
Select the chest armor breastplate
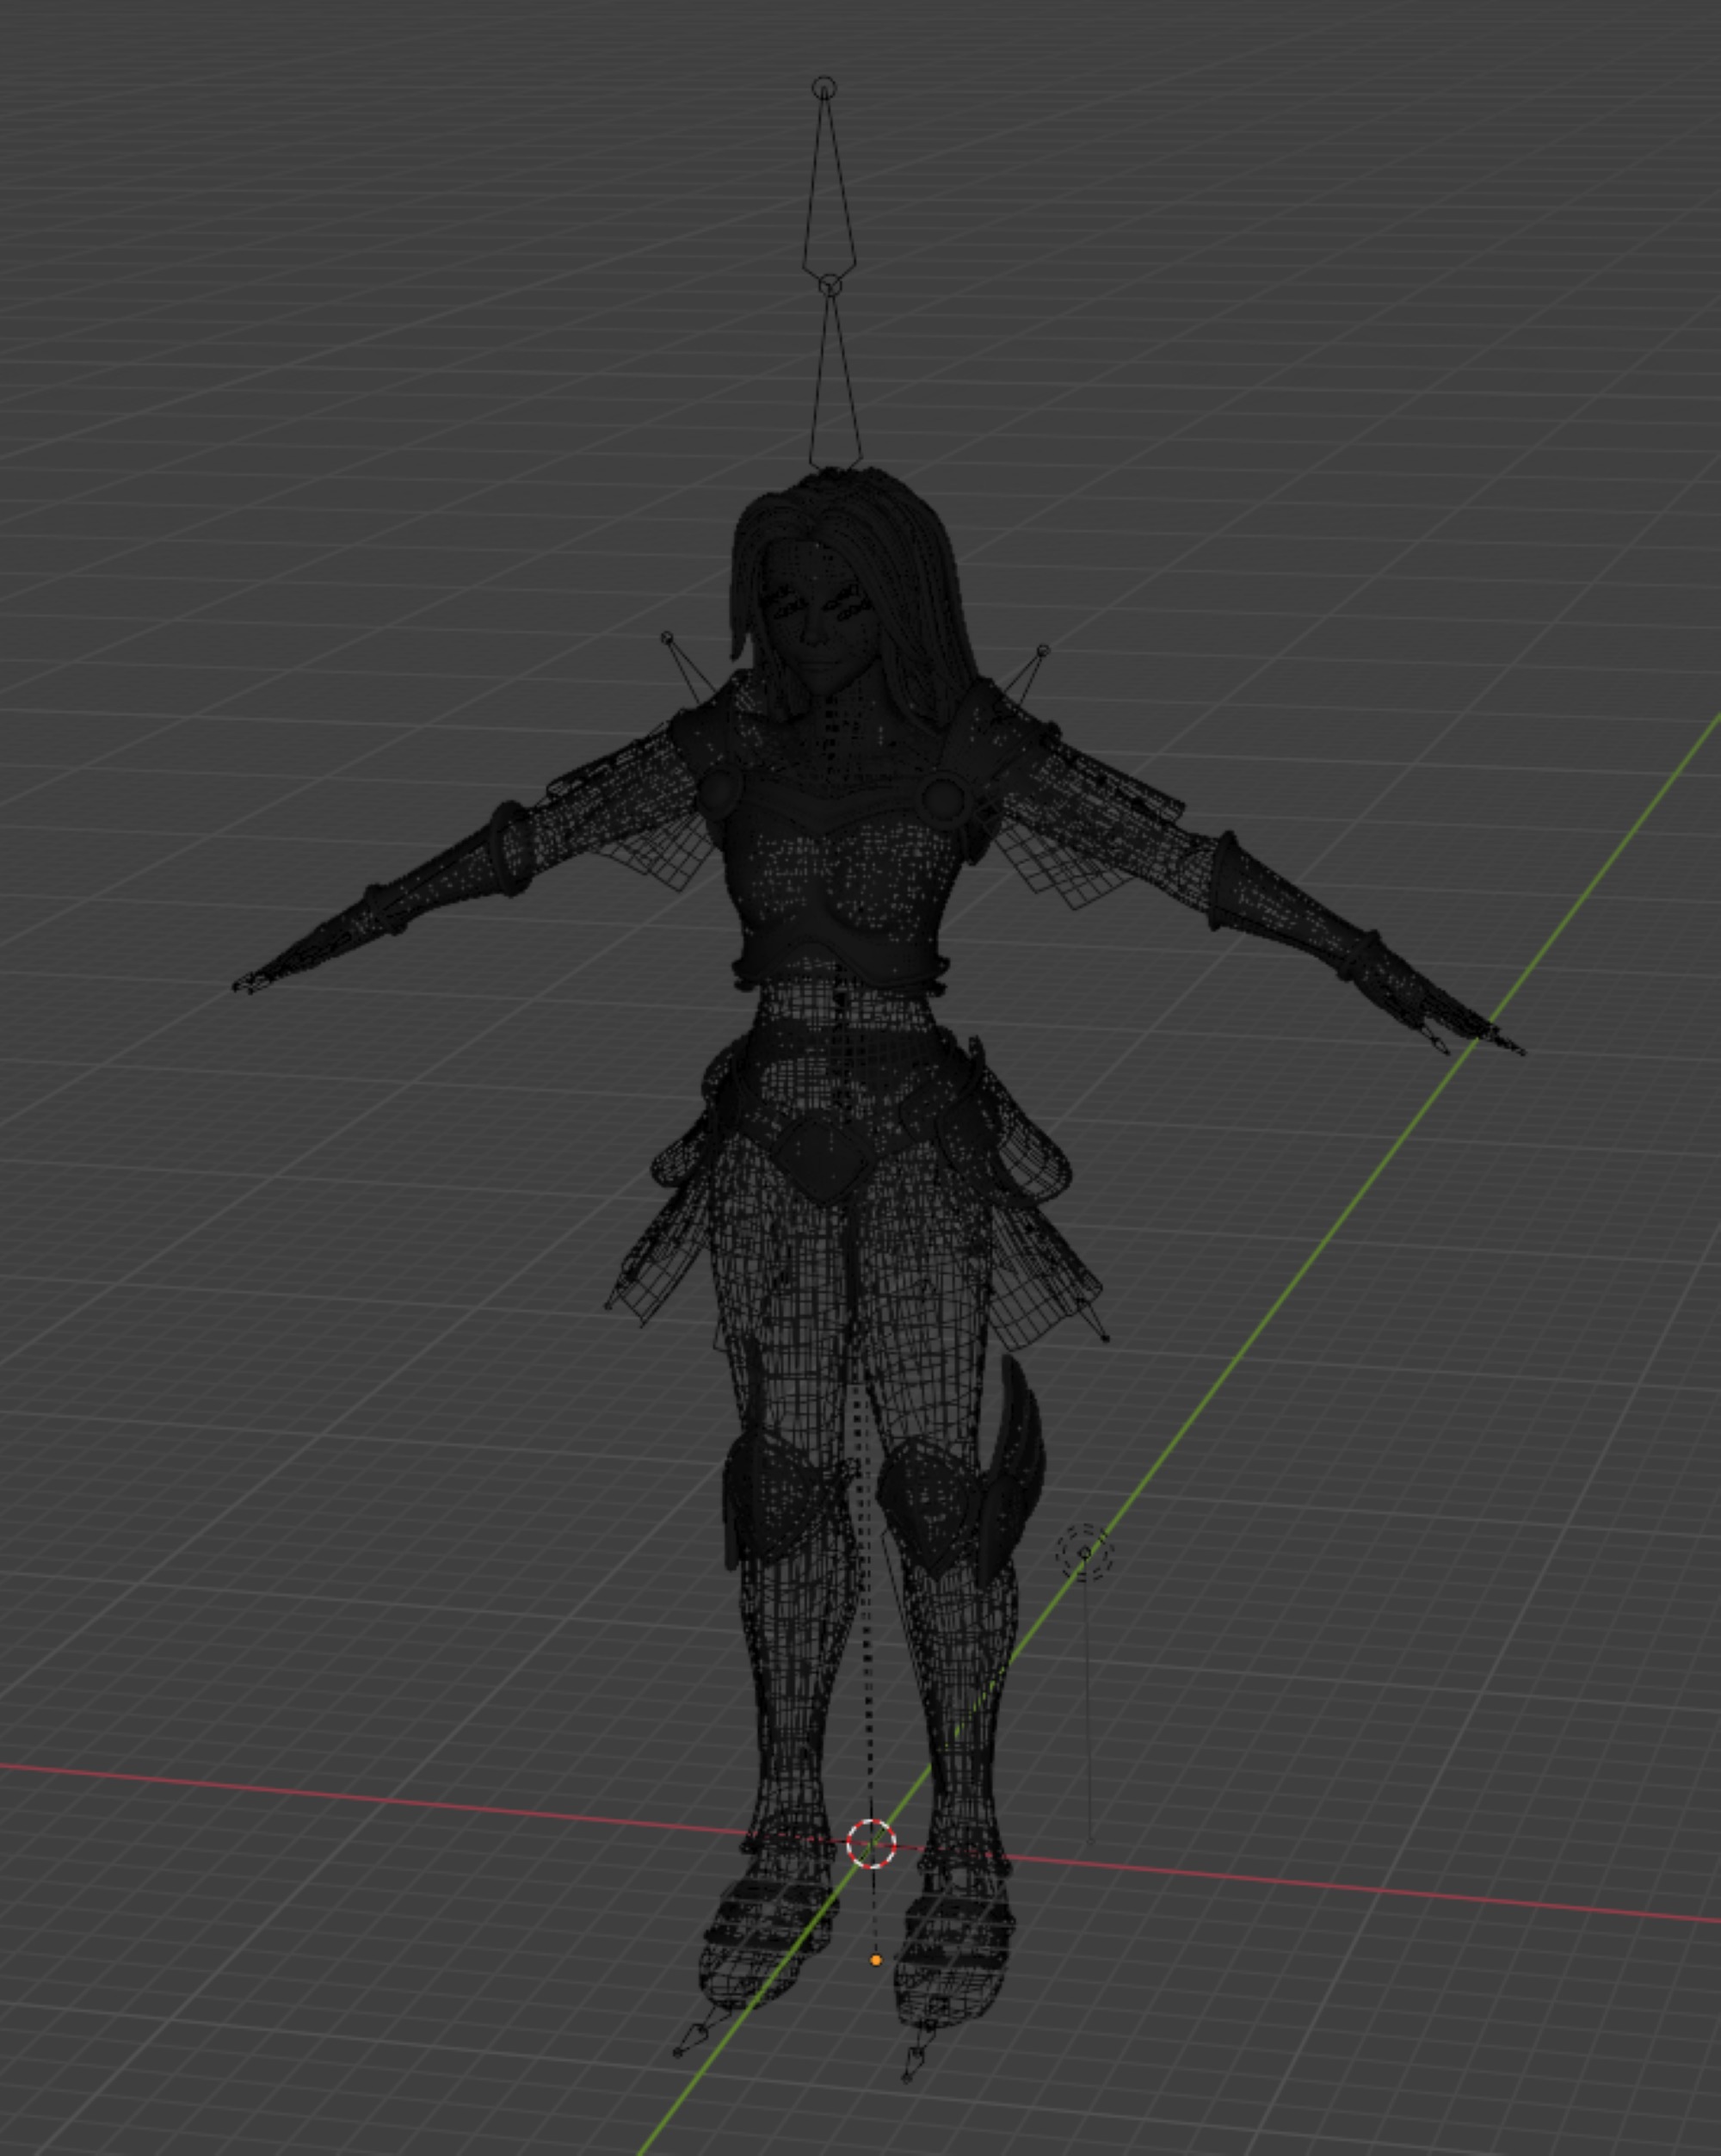[840, 880]
